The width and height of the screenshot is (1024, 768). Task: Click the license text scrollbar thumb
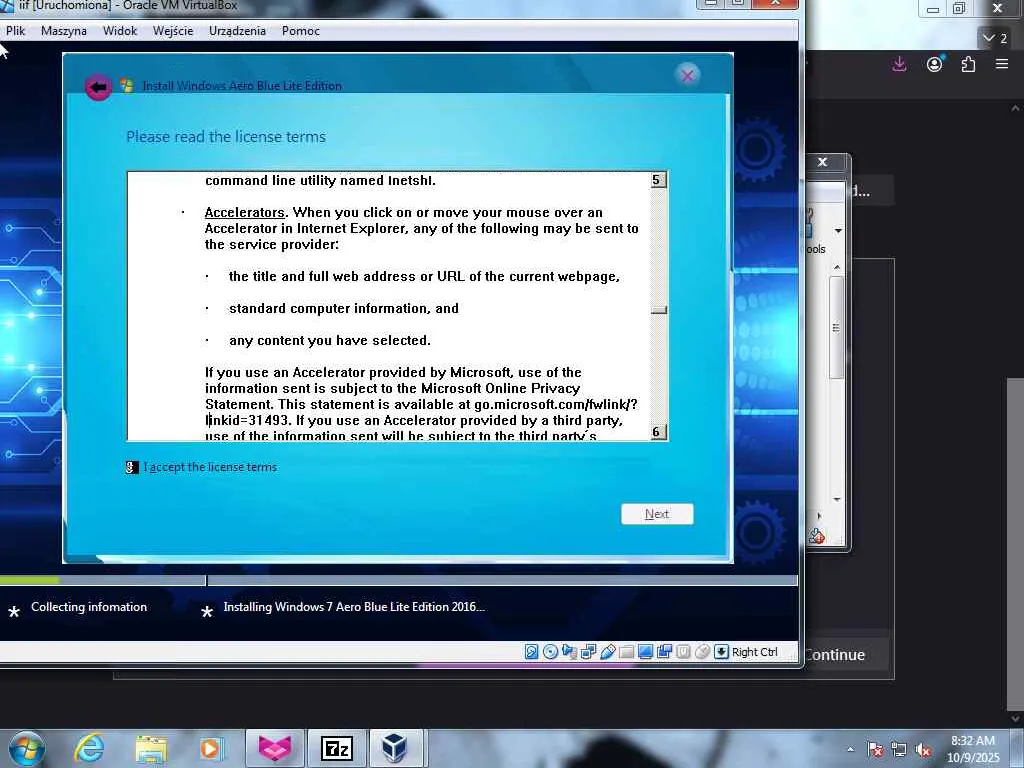658,310
